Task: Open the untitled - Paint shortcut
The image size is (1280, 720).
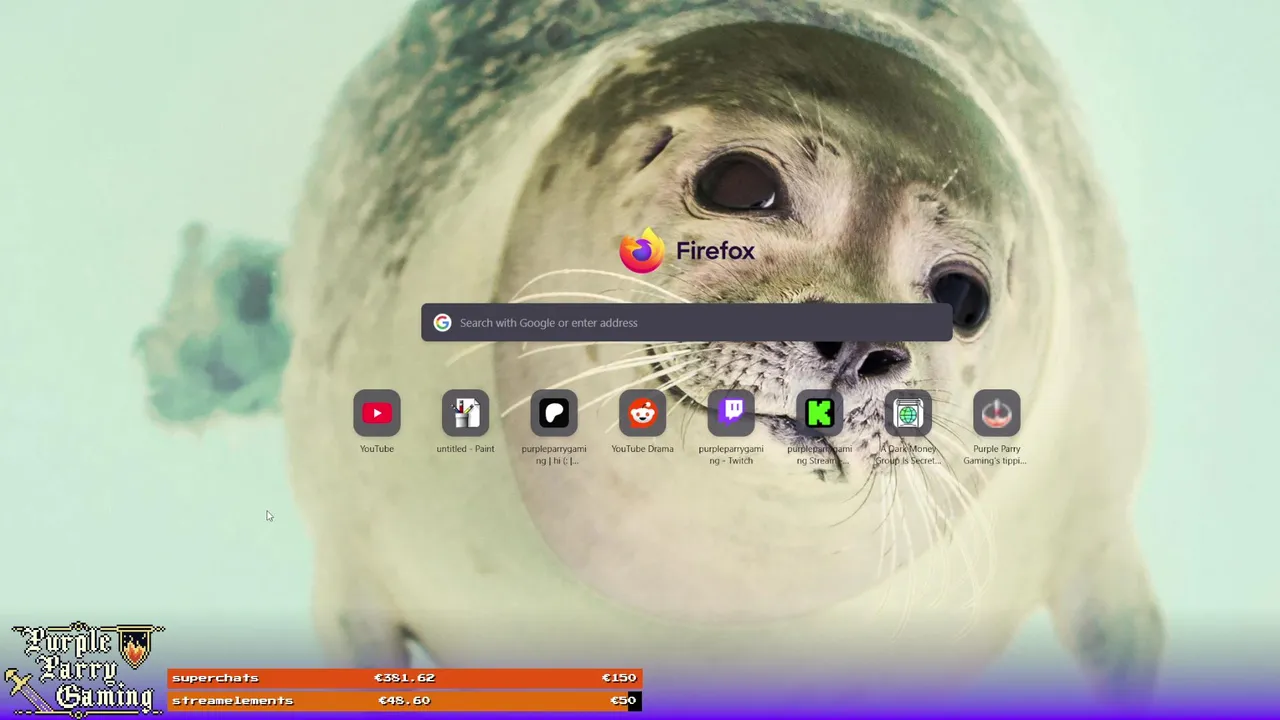Action: [x=465, y=413]
